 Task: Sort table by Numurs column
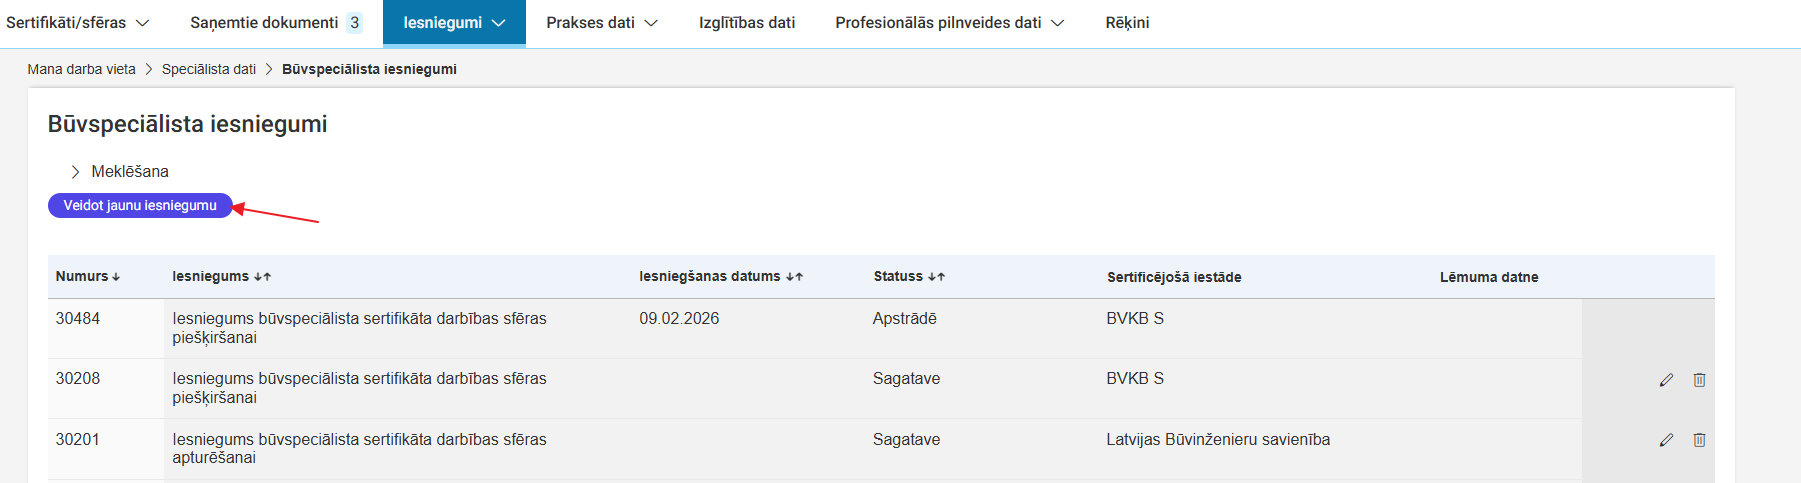(88, 277)
